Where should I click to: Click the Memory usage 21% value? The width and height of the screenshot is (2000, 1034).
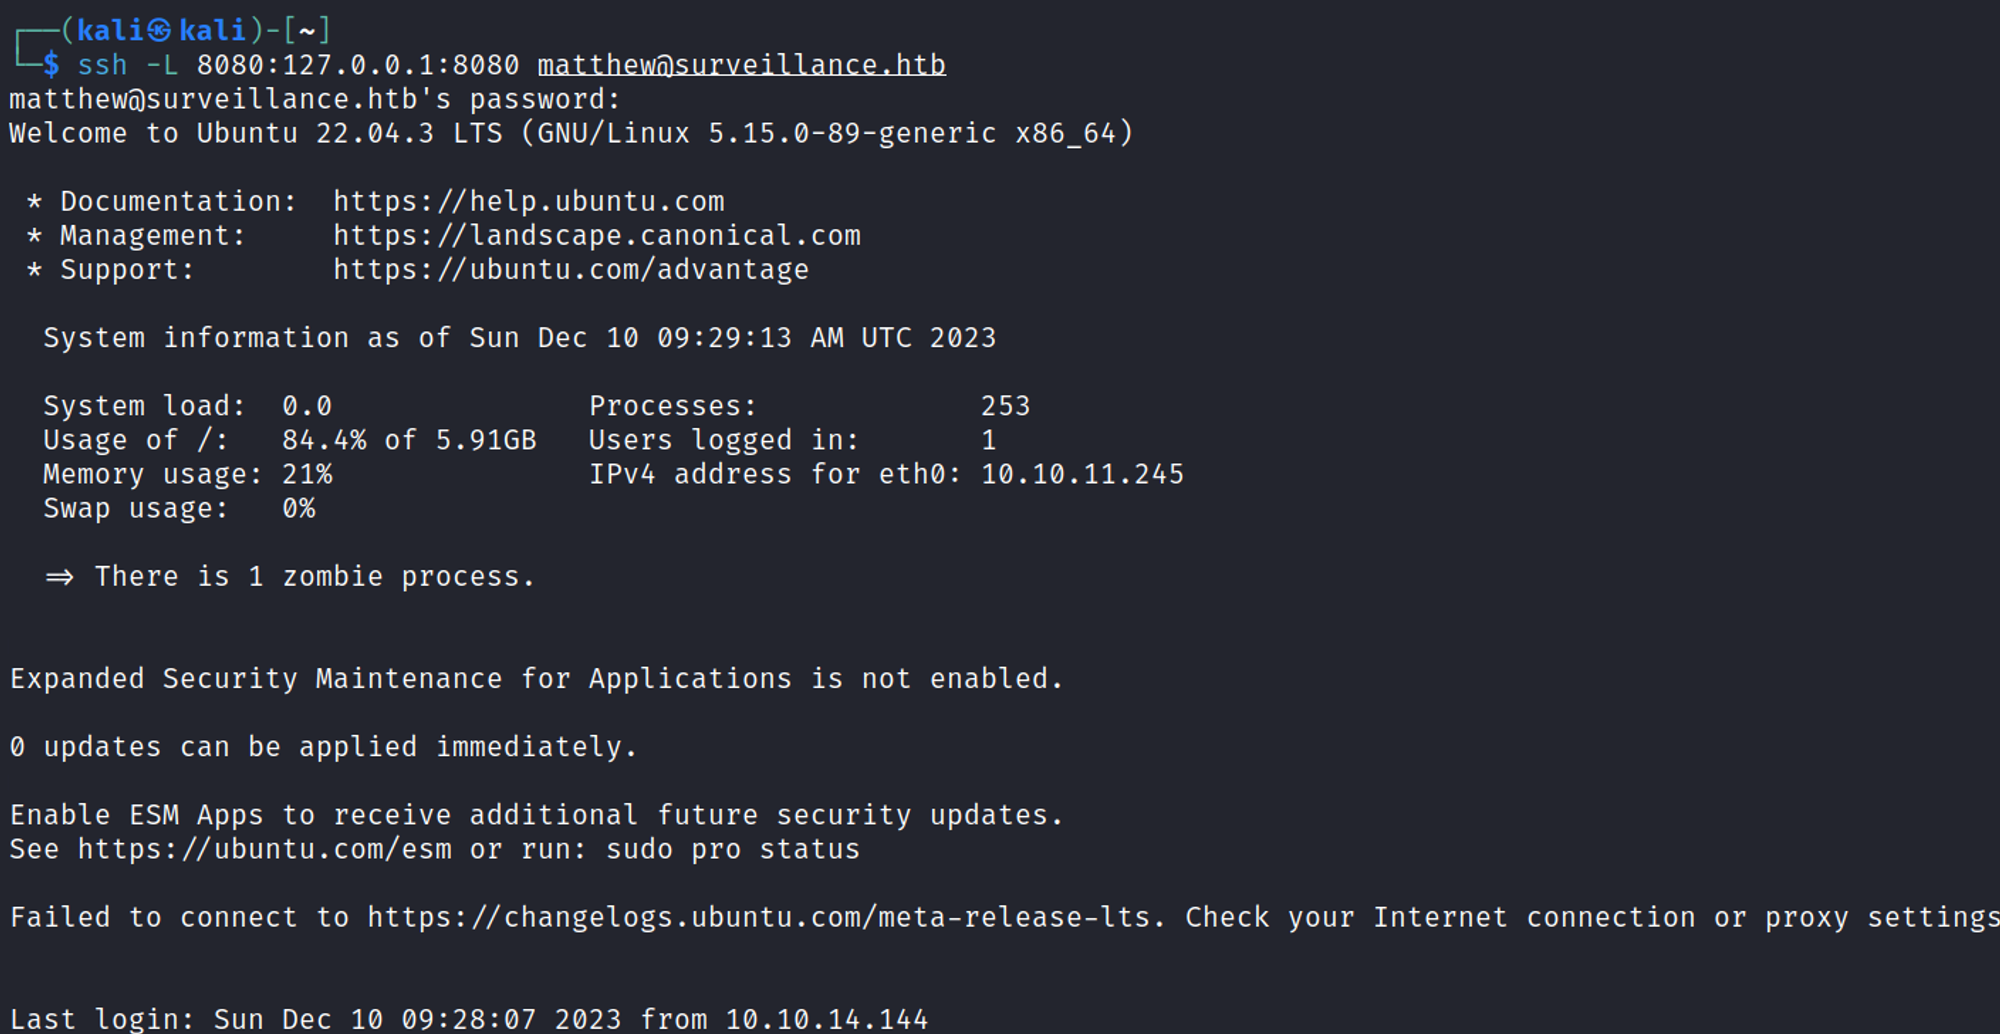click(x=307, y=474)
